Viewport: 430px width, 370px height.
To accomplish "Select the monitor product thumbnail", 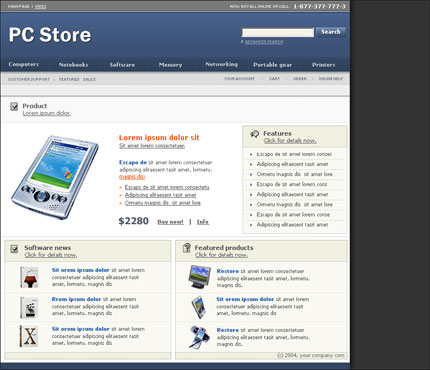I will tap(199, 277).
